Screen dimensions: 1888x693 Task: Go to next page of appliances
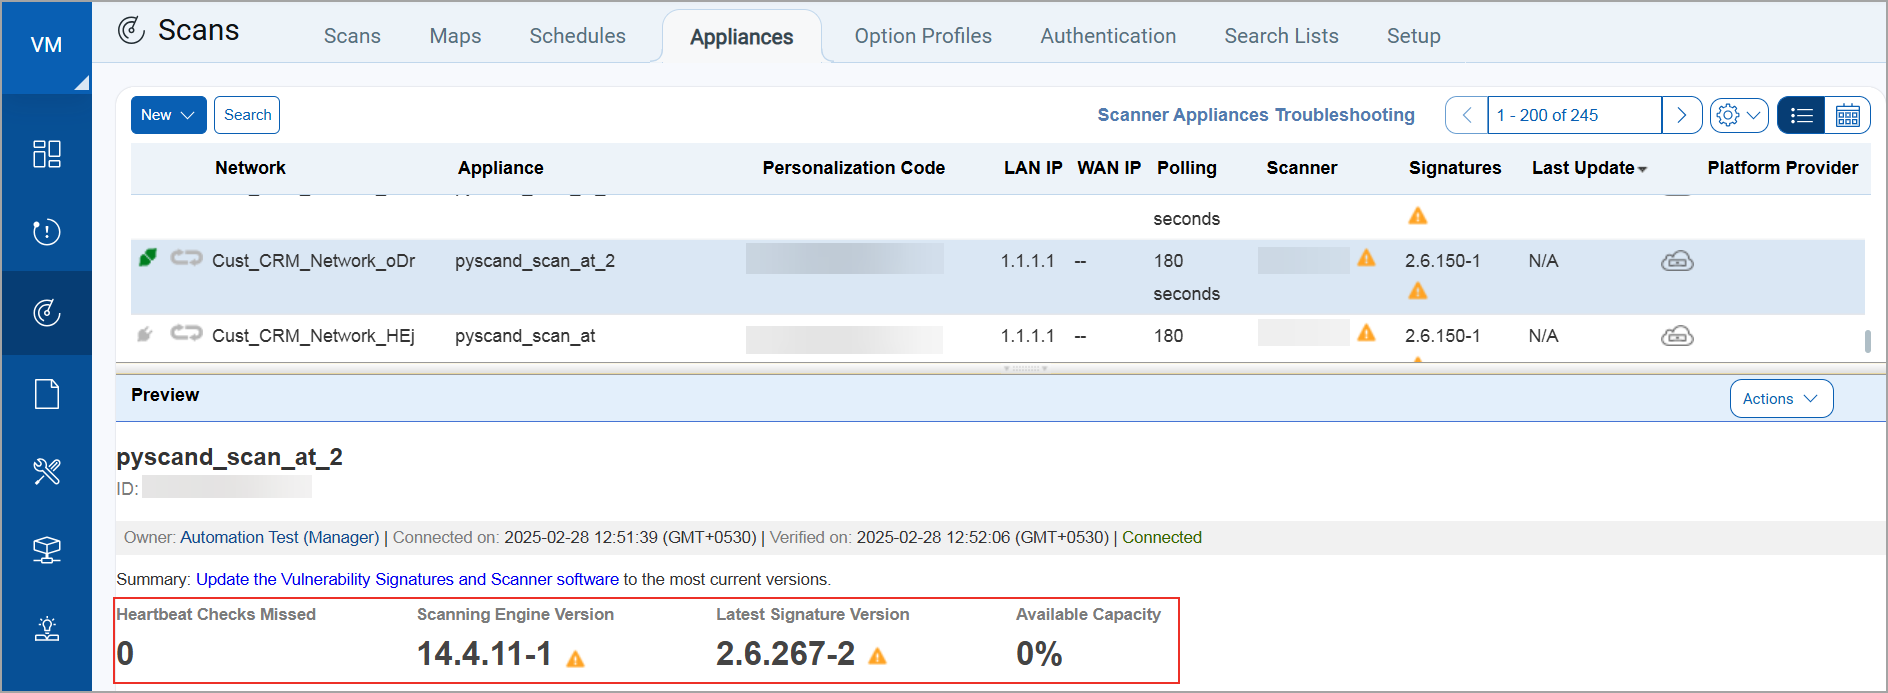tap(1681, 116)
